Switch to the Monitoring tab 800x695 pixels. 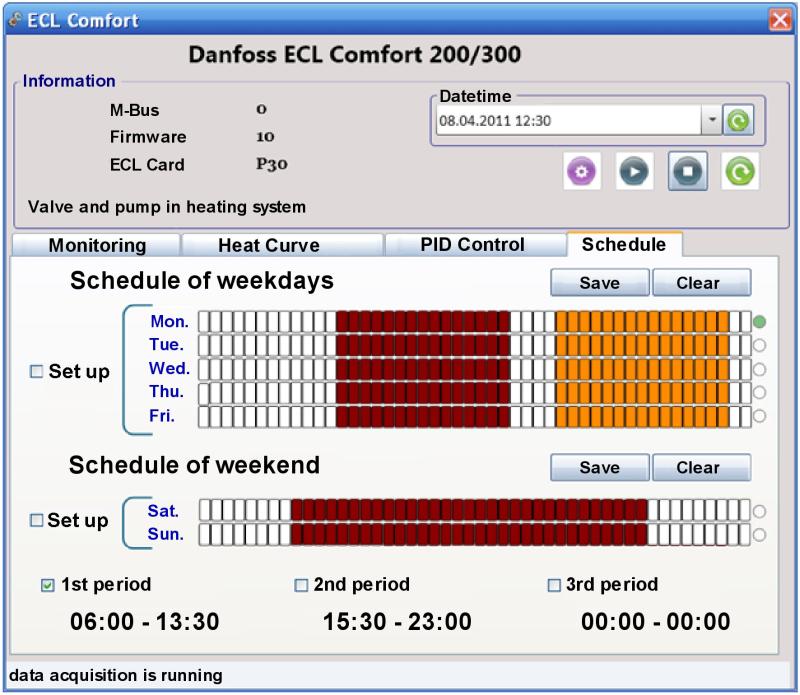pos(97,245)
